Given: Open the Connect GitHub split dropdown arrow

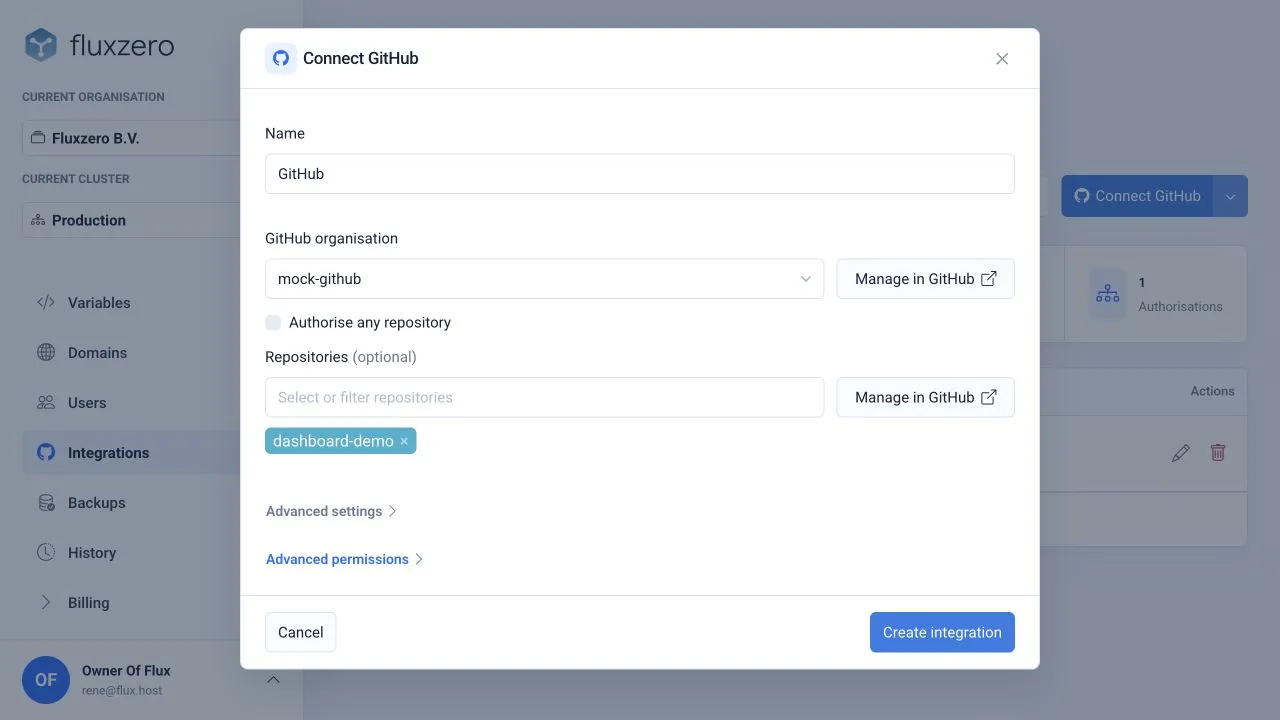Looking at the screenshot, I should (x=1231, y=196).
